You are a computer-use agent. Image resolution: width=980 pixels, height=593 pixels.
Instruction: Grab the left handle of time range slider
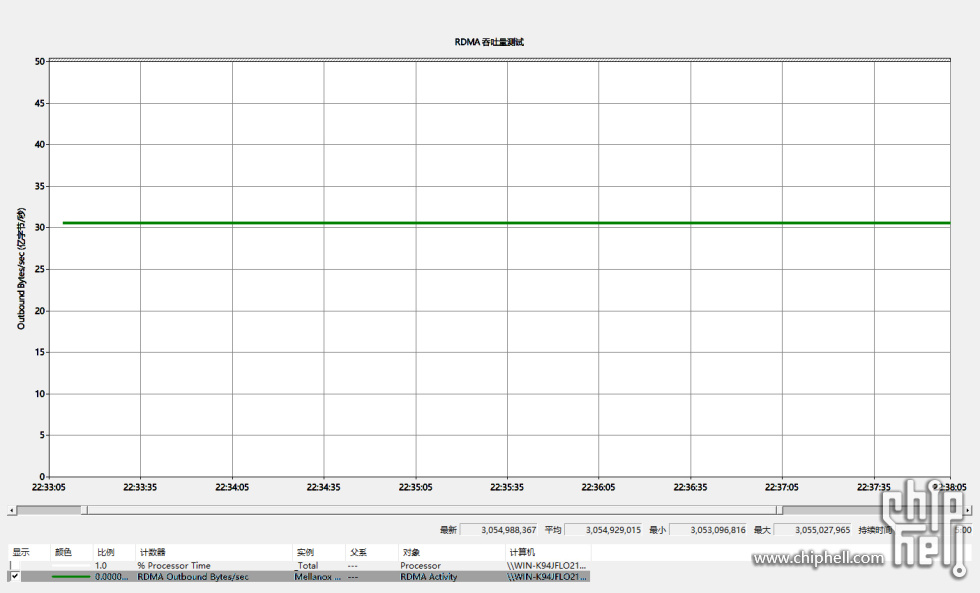84,510
